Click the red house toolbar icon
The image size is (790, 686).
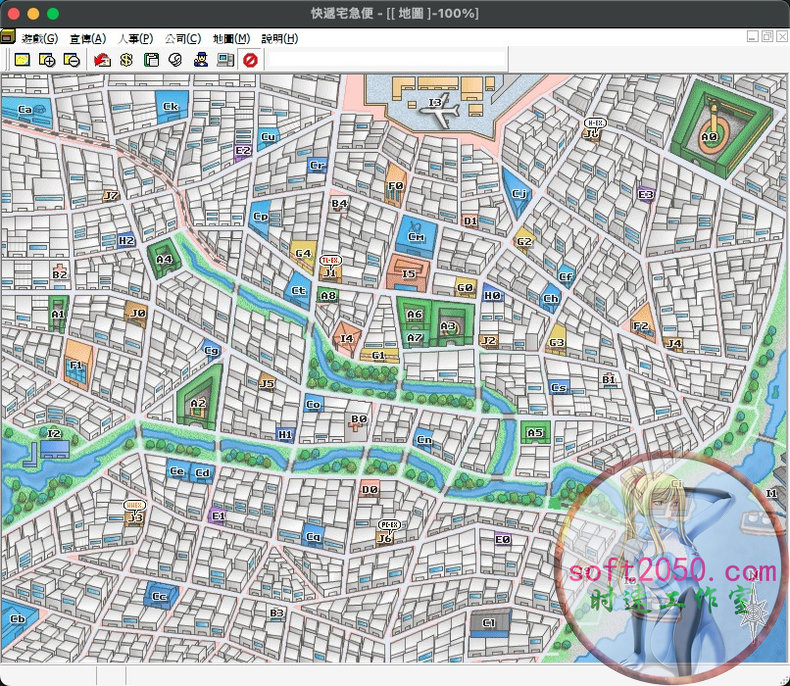(x=102, y=60)
